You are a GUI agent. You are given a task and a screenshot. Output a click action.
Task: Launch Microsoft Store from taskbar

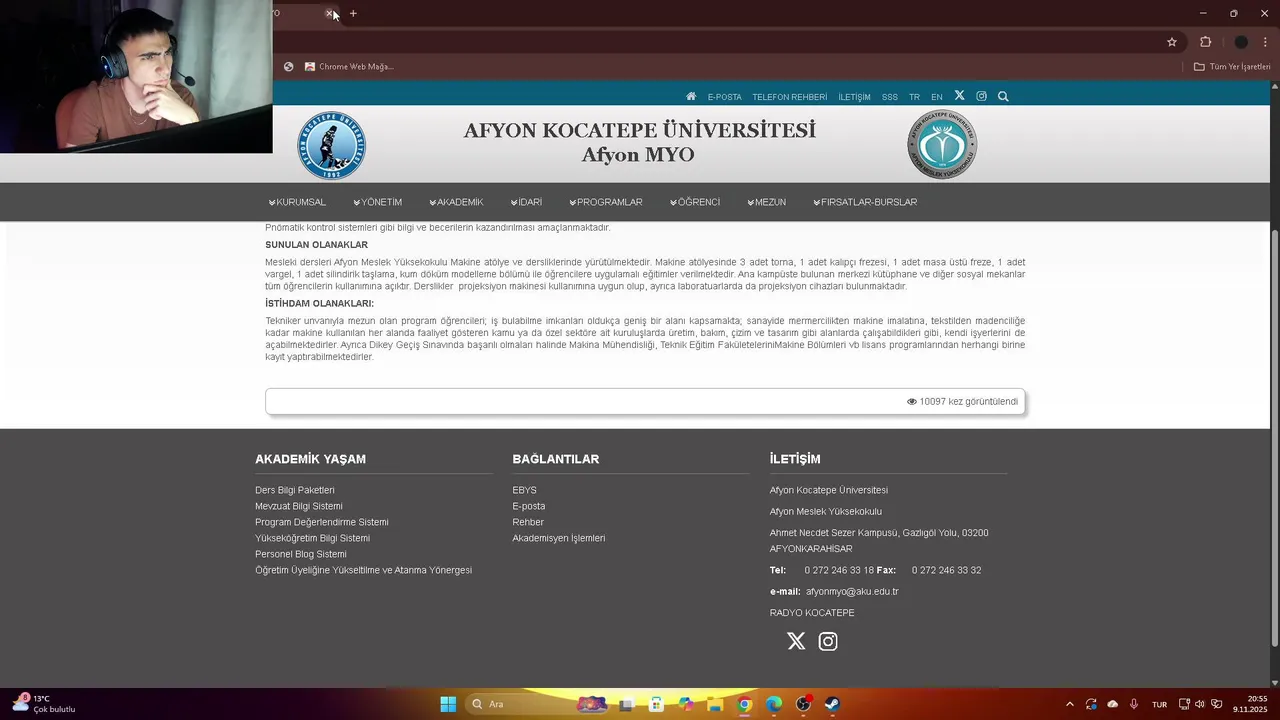(x=656, y=704)
